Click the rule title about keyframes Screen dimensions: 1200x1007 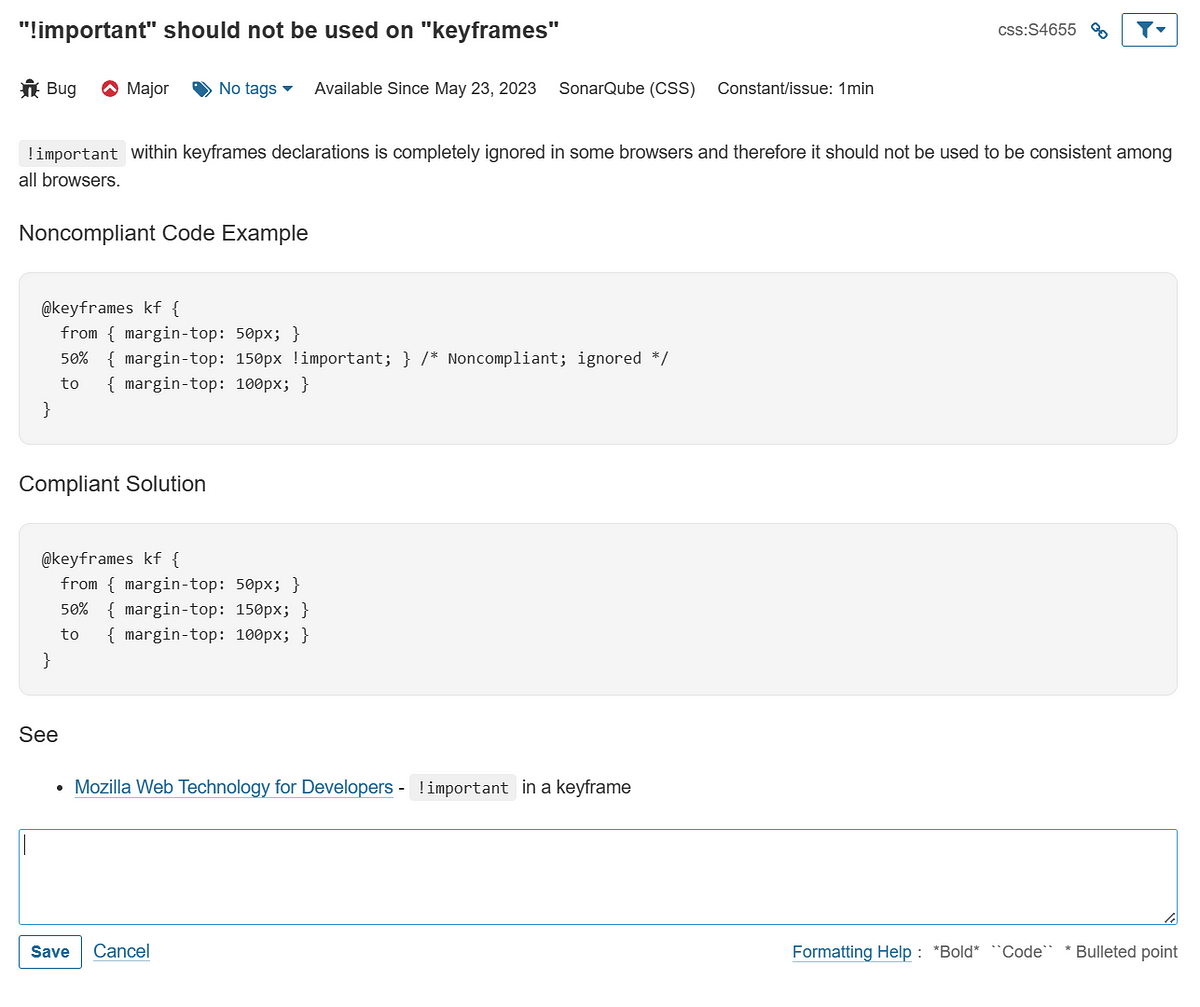[x=289, y=30]
